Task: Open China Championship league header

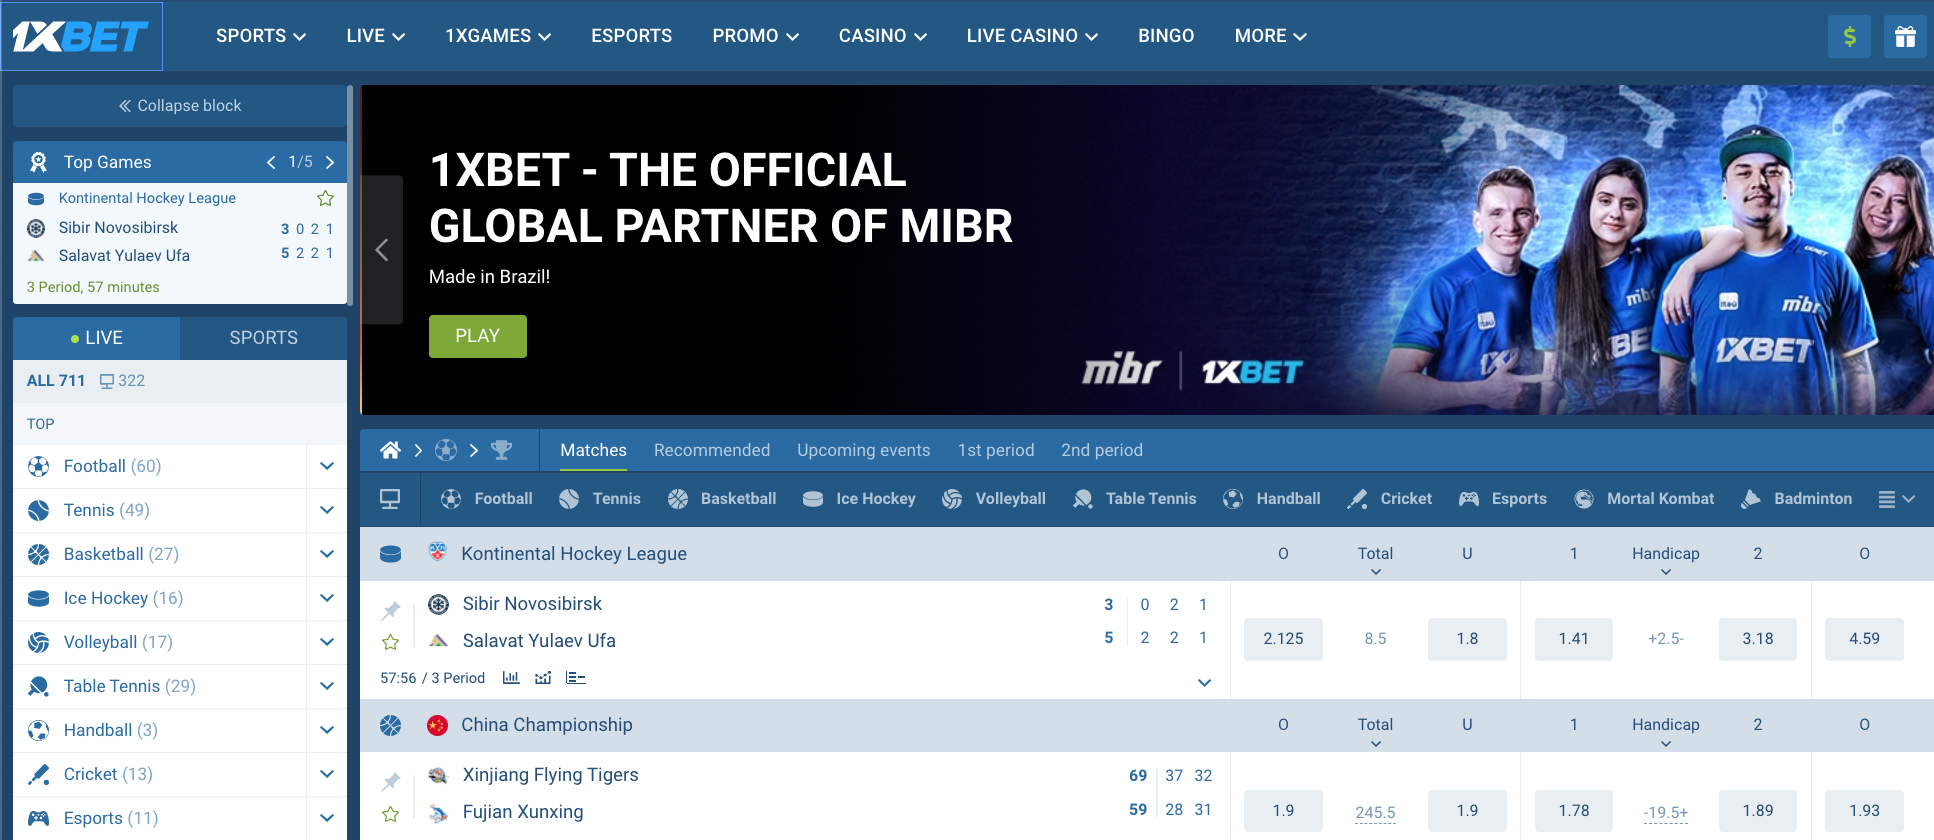Action: pyautogui.click(x=546, y=725)
